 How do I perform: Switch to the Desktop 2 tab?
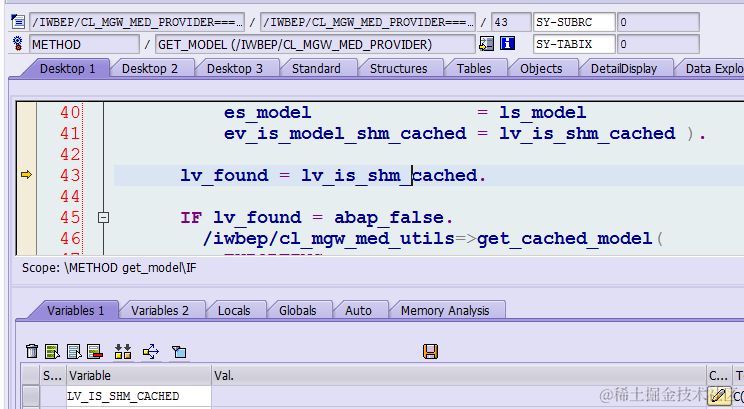149,69
